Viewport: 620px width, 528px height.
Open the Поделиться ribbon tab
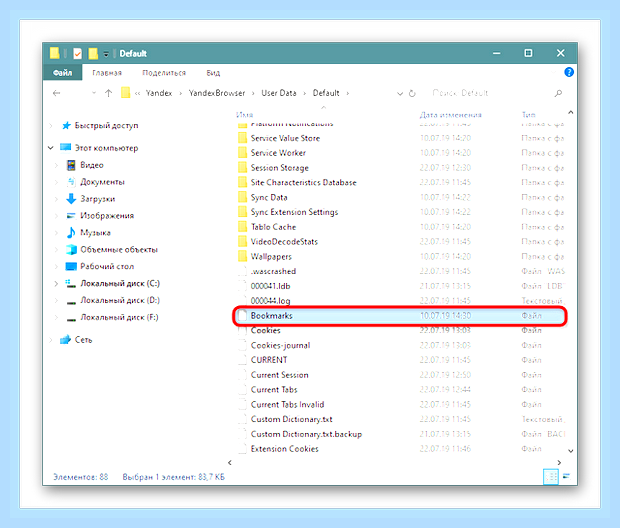tap(164, 73)
